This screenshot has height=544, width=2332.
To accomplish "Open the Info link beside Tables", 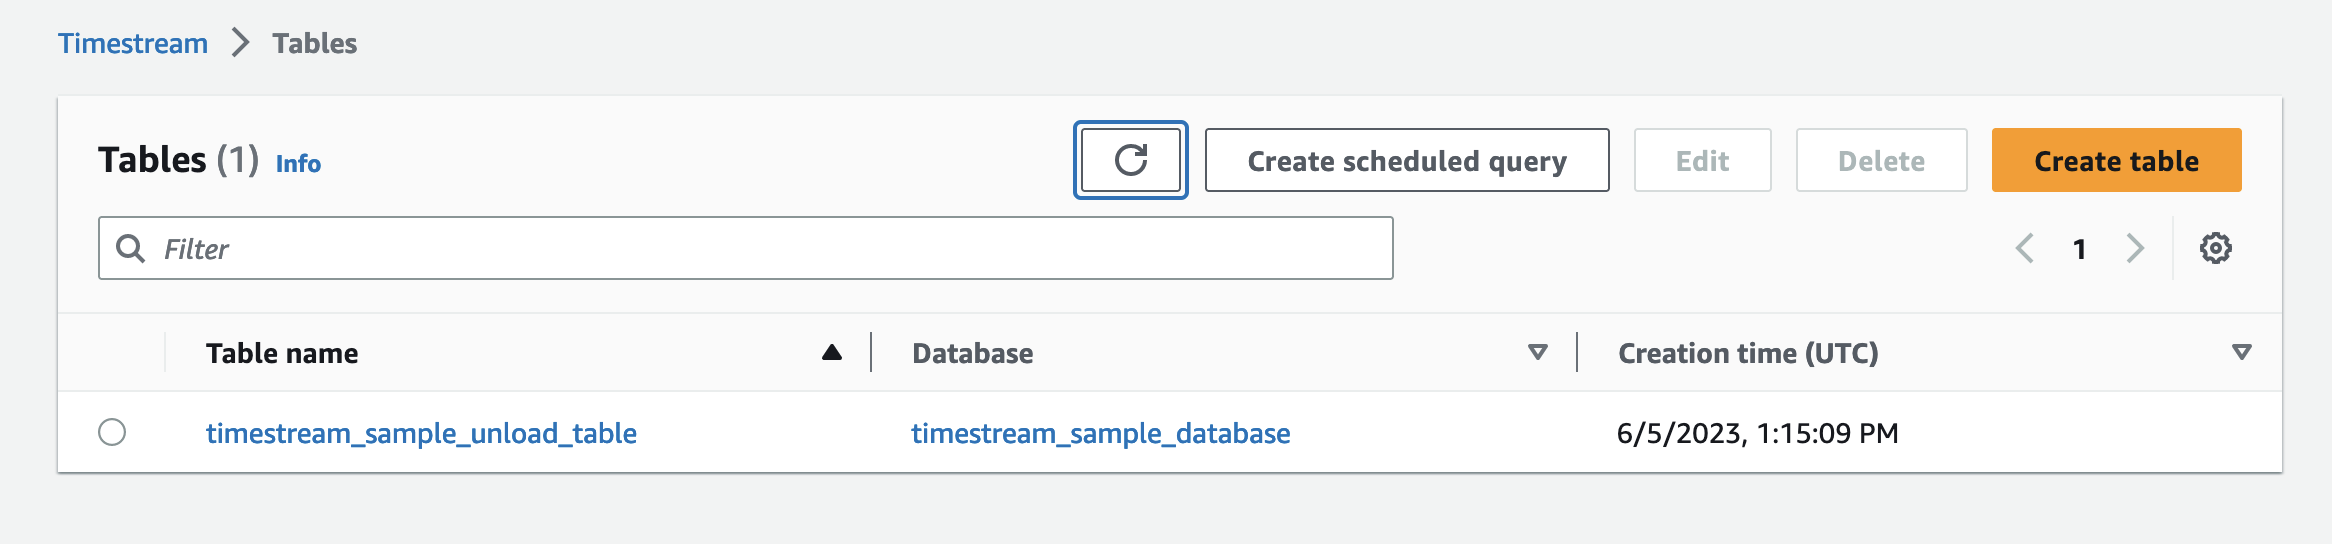I will 298,163.
